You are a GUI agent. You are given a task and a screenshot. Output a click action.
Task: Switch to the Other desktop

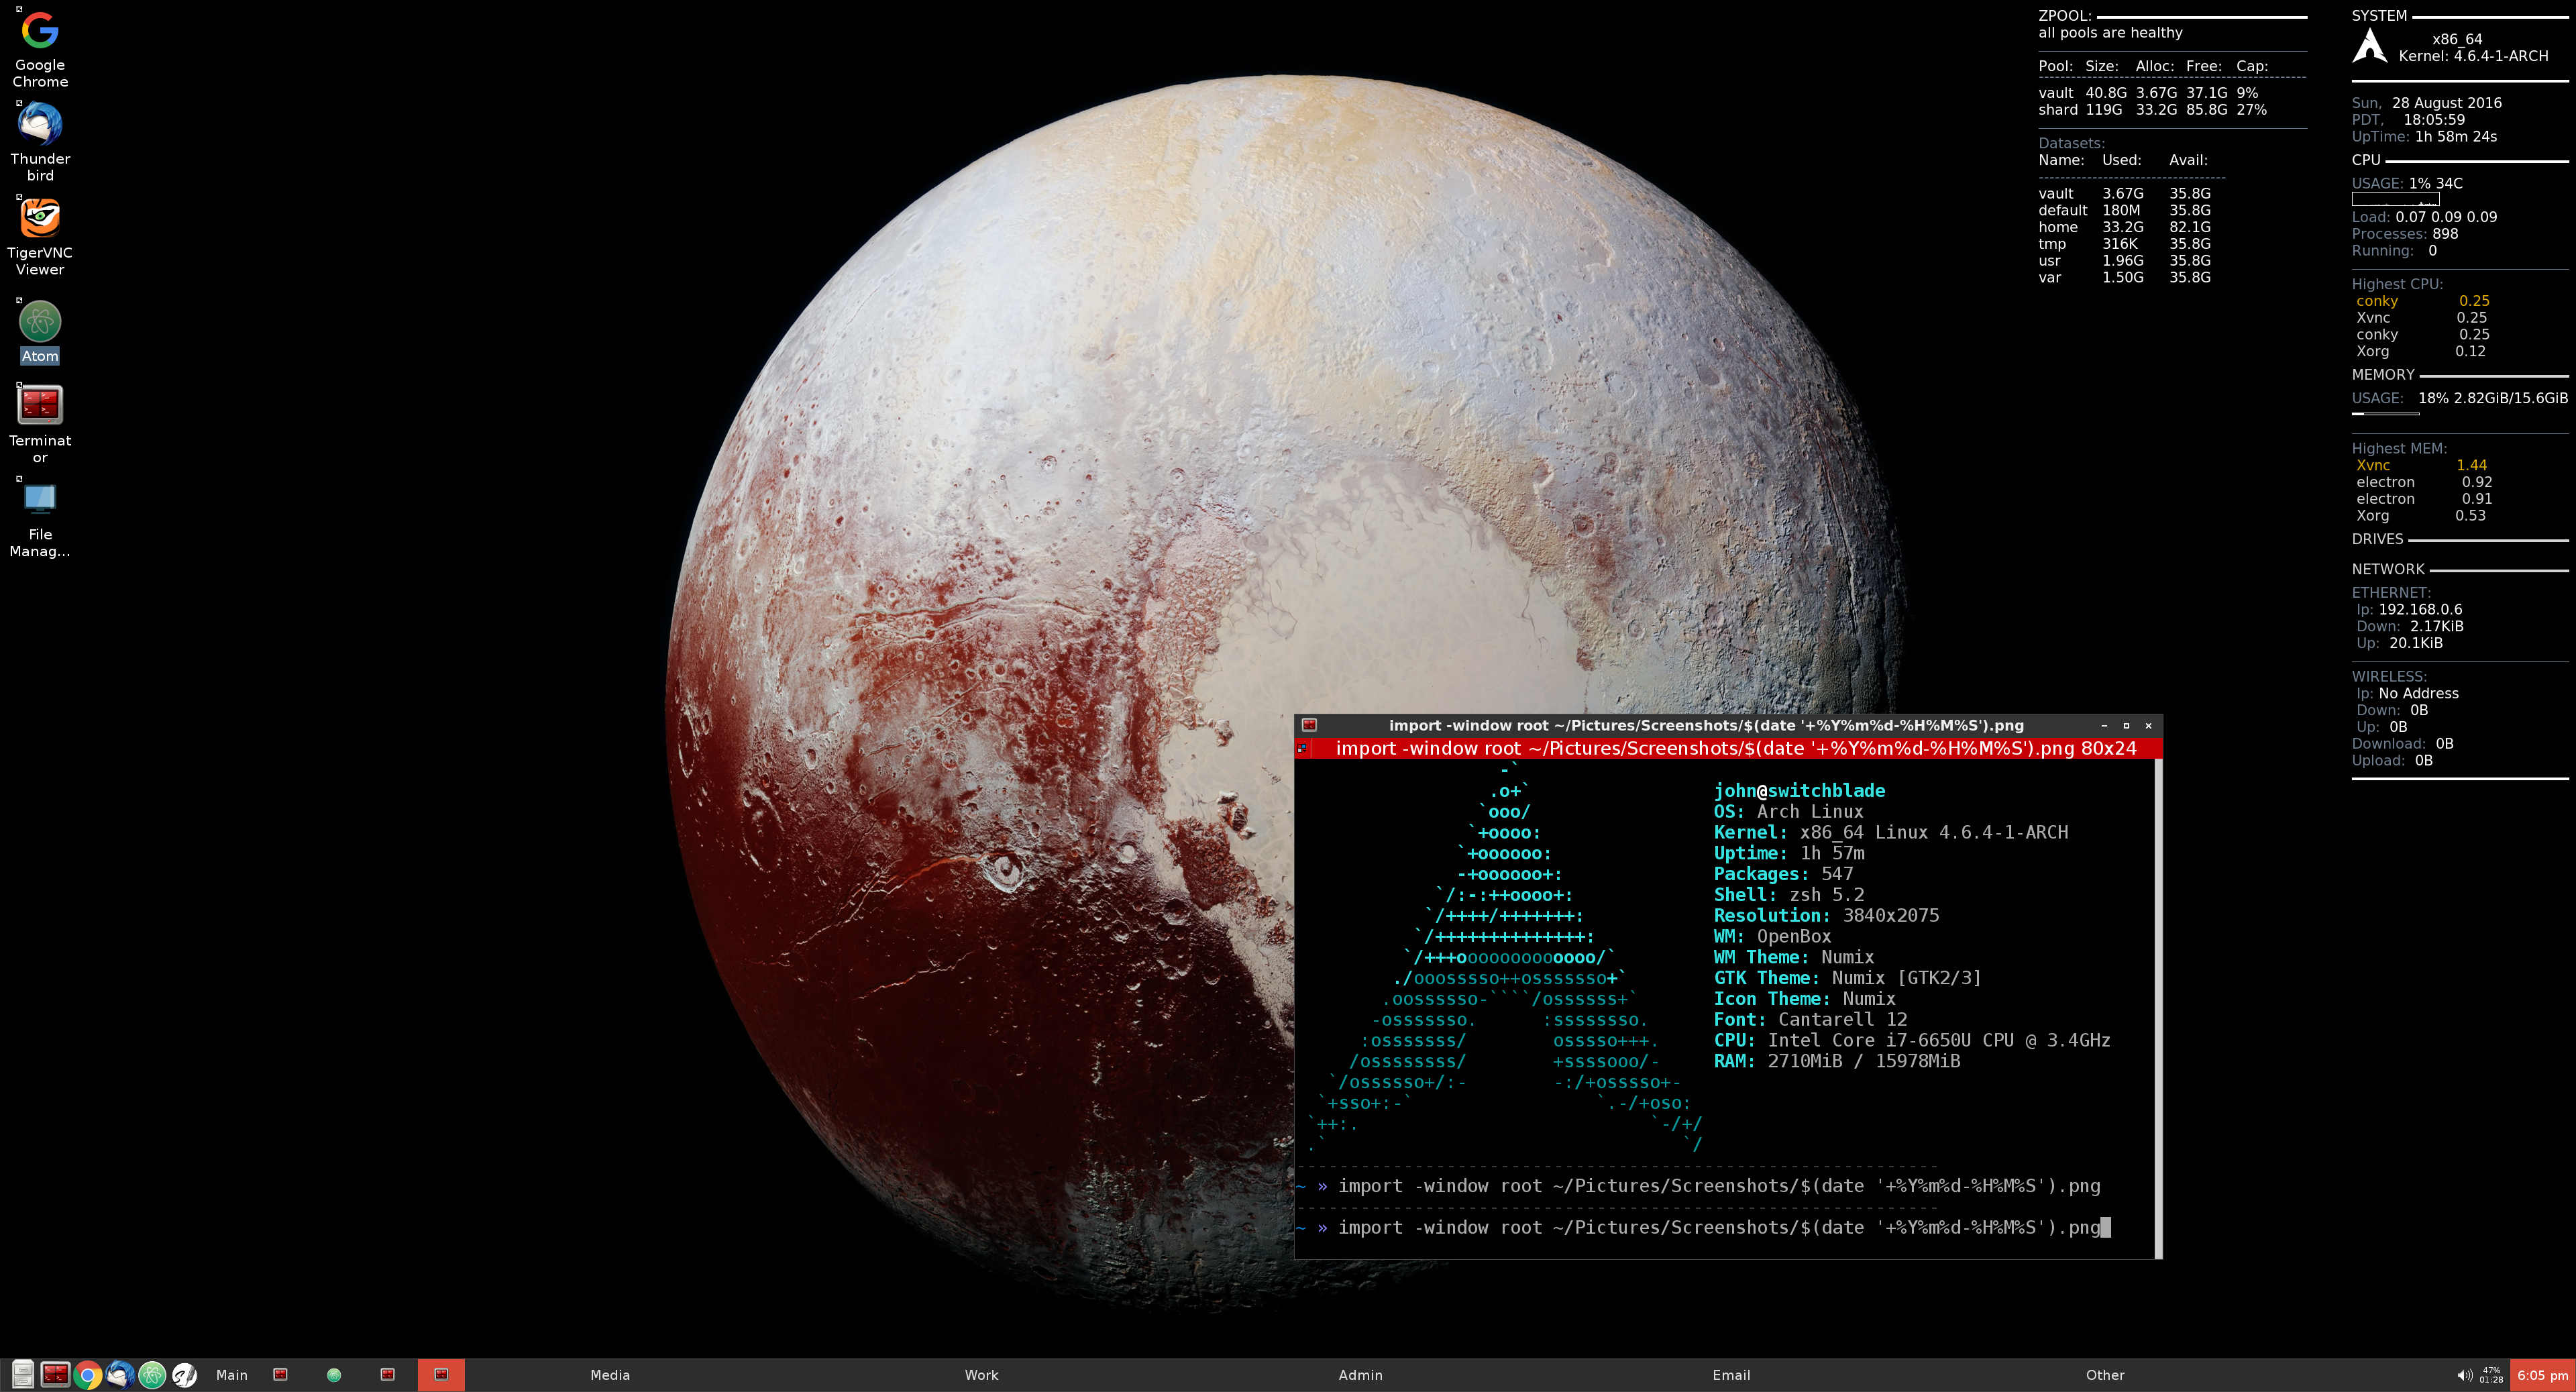point(2105,1375)
